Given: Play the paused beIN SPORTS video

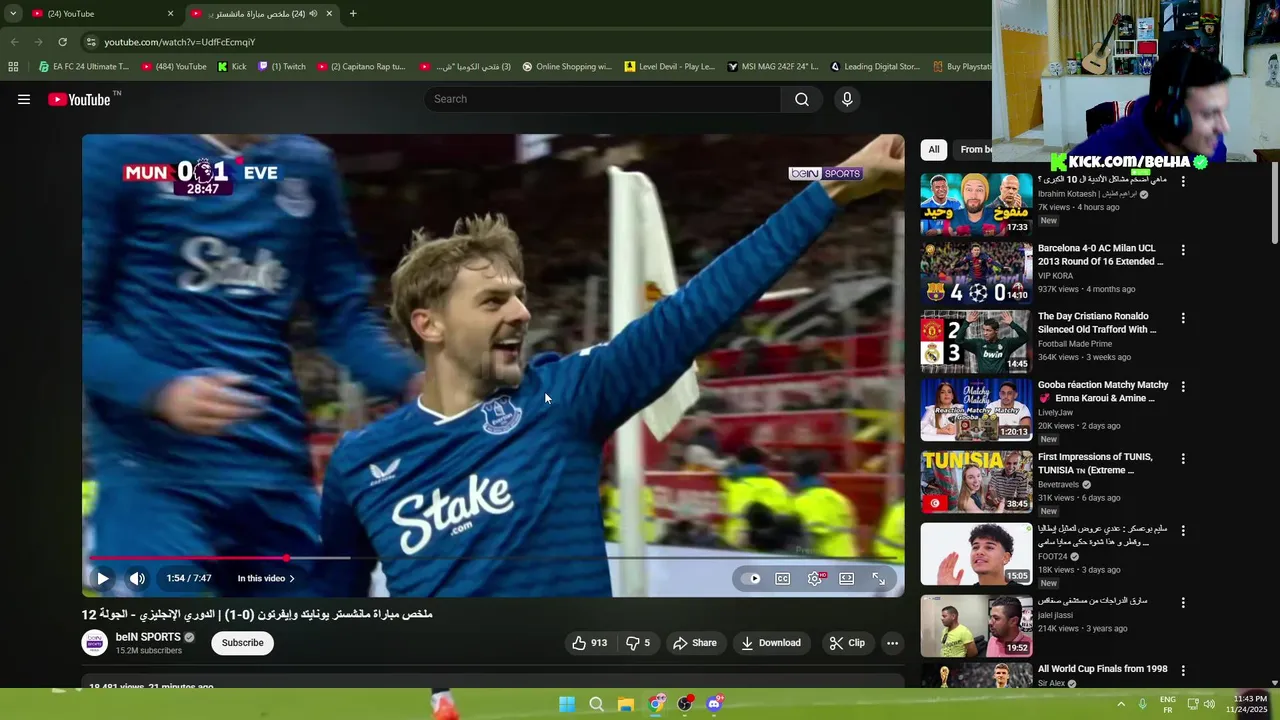Looking at the screenshot, I should pos(102,578).
